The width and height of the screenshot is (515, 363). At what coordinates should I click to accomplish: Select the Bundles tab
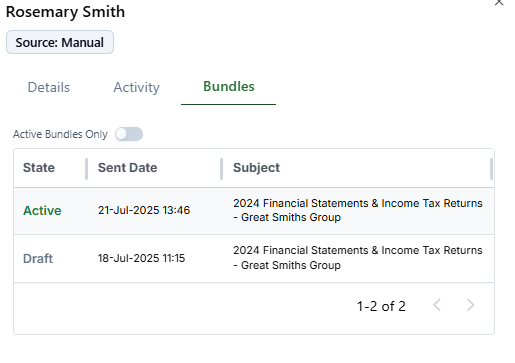(x=229, y=86)
